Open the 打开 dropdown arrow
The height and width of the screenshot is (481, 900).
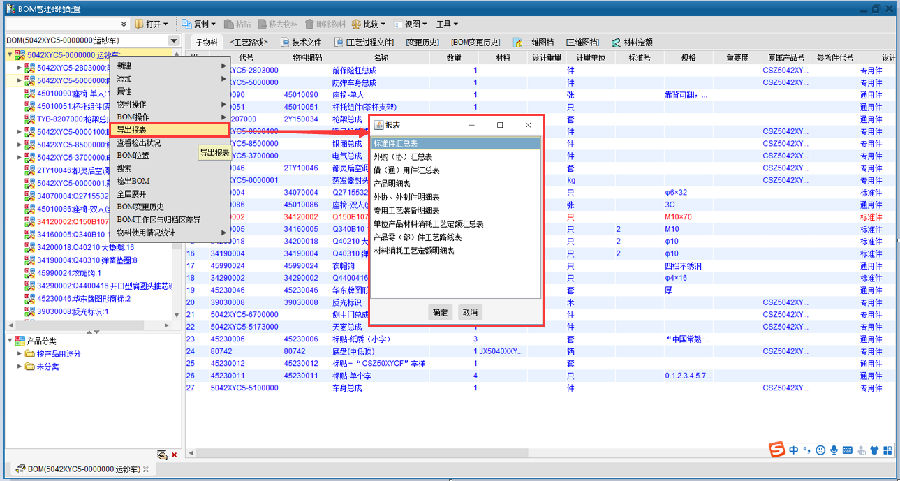click(x=166, y=24)
